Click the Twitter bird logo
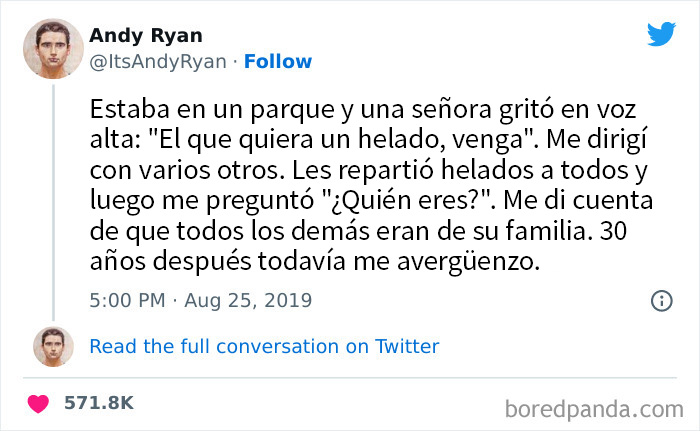 tap(661, 34)
